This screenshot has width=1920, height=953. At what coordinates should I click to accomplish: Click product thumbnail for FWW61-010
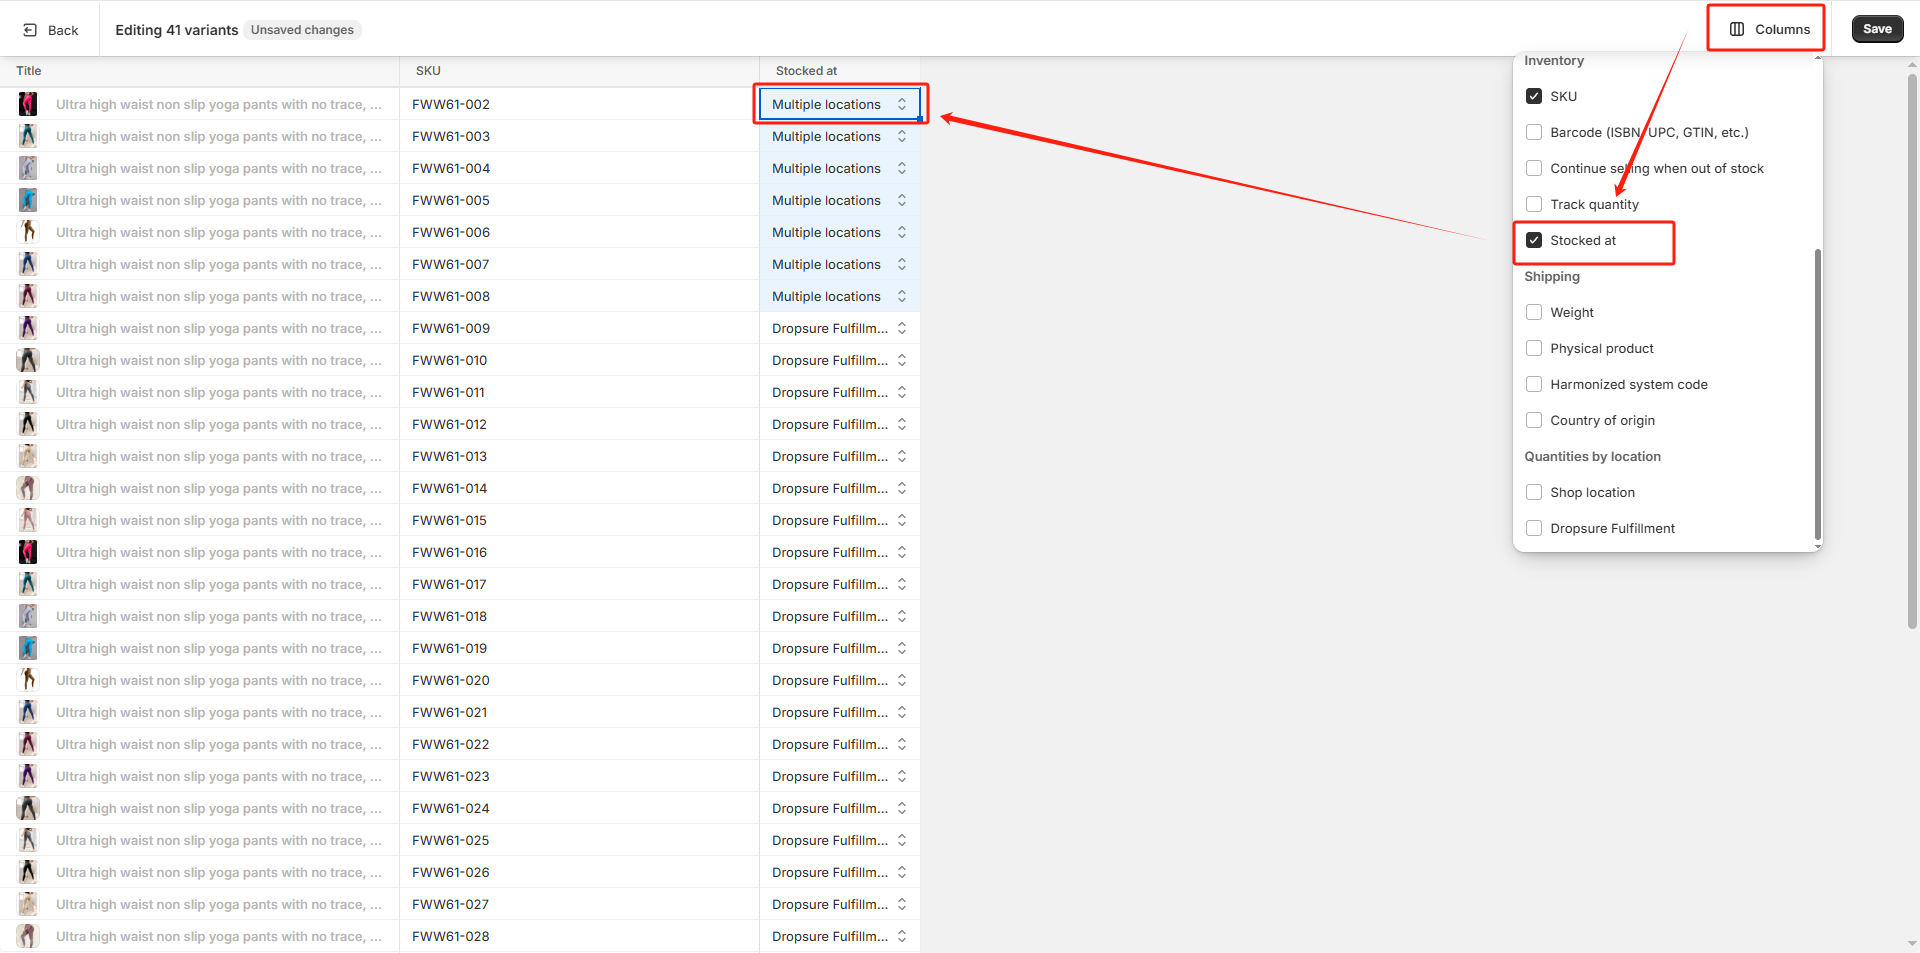point(28,360)
